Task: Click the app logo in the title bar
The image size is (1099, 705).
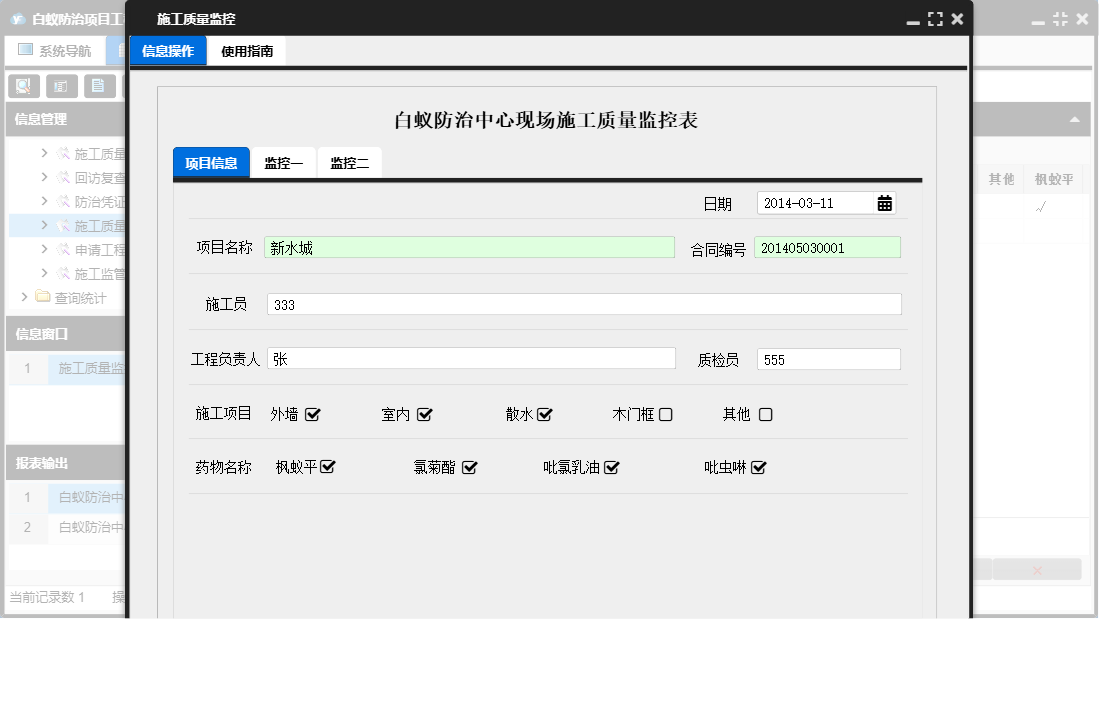Action: (x=17, y=19)
